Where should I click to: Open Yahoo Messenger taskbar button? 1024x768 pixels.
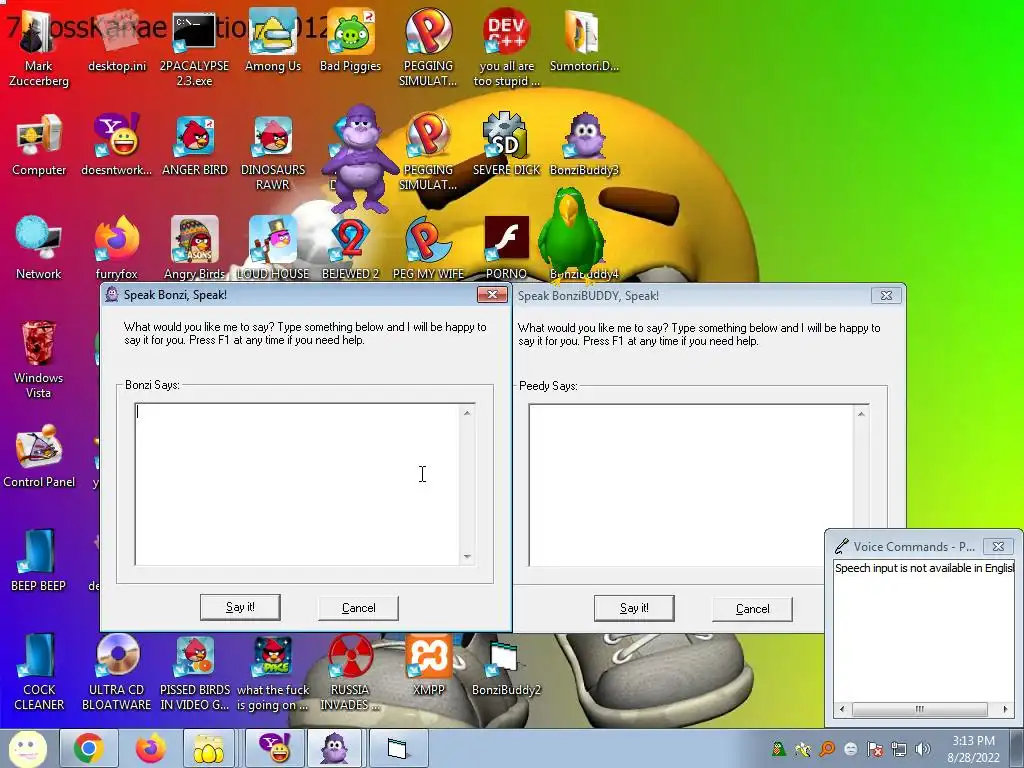pos(274,748)
